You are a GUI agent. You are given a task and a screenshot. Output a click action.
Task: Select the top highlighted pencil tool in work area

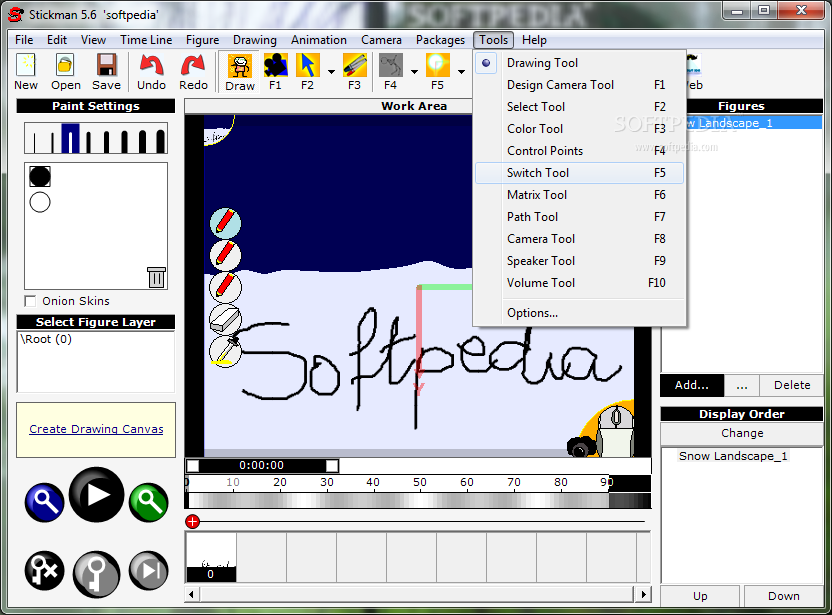tap(226, 223)
